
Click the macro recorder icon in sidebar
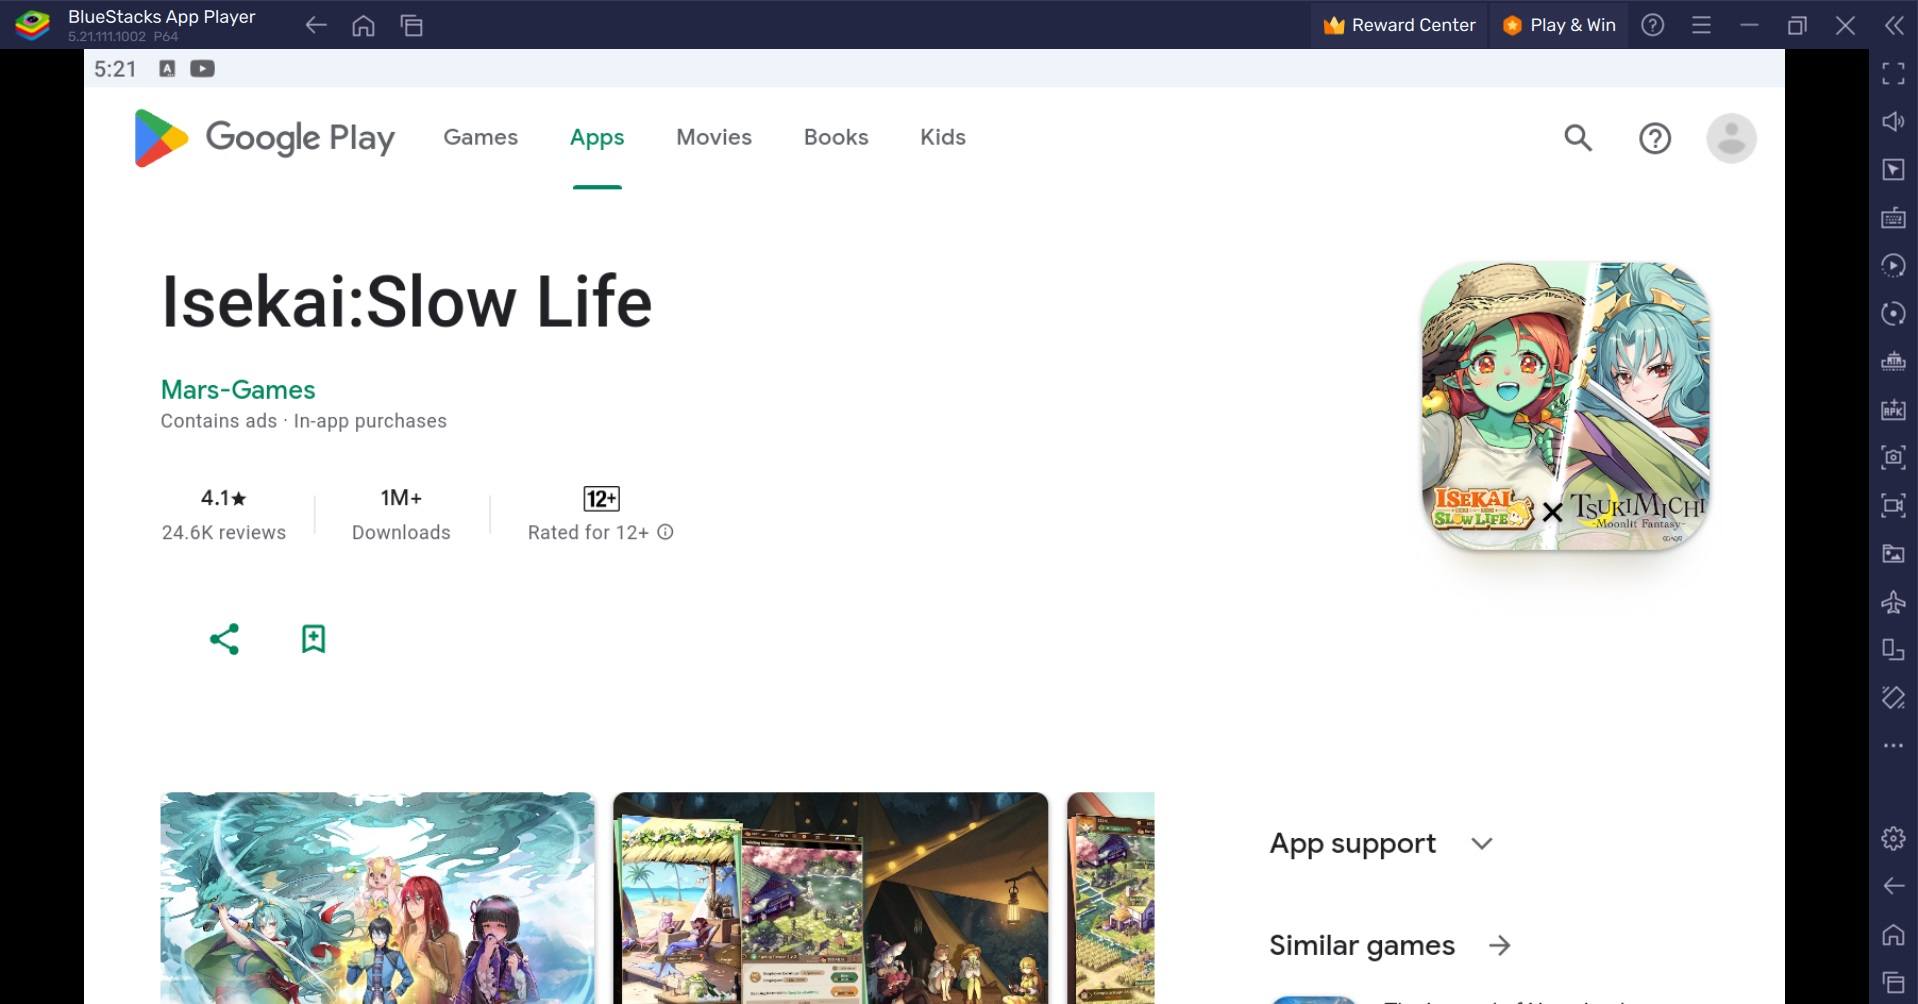(1893, 265)
